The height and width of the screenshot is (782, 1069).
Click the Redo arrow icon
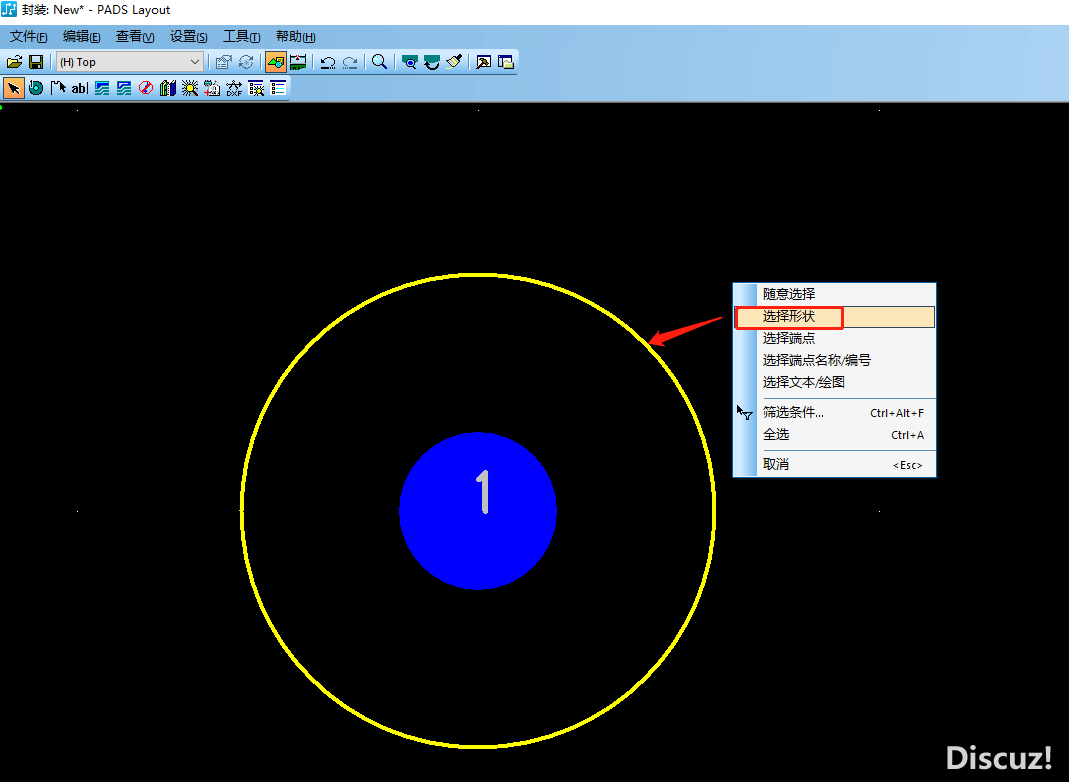click(350, 62)
